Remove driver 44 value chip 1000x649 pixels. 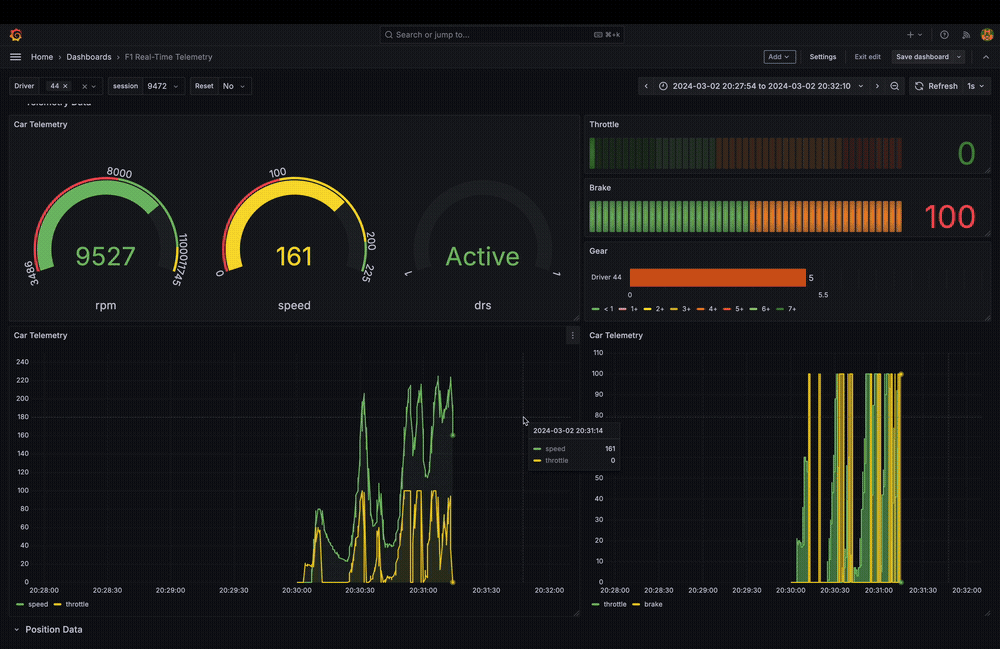pos(65,86)
